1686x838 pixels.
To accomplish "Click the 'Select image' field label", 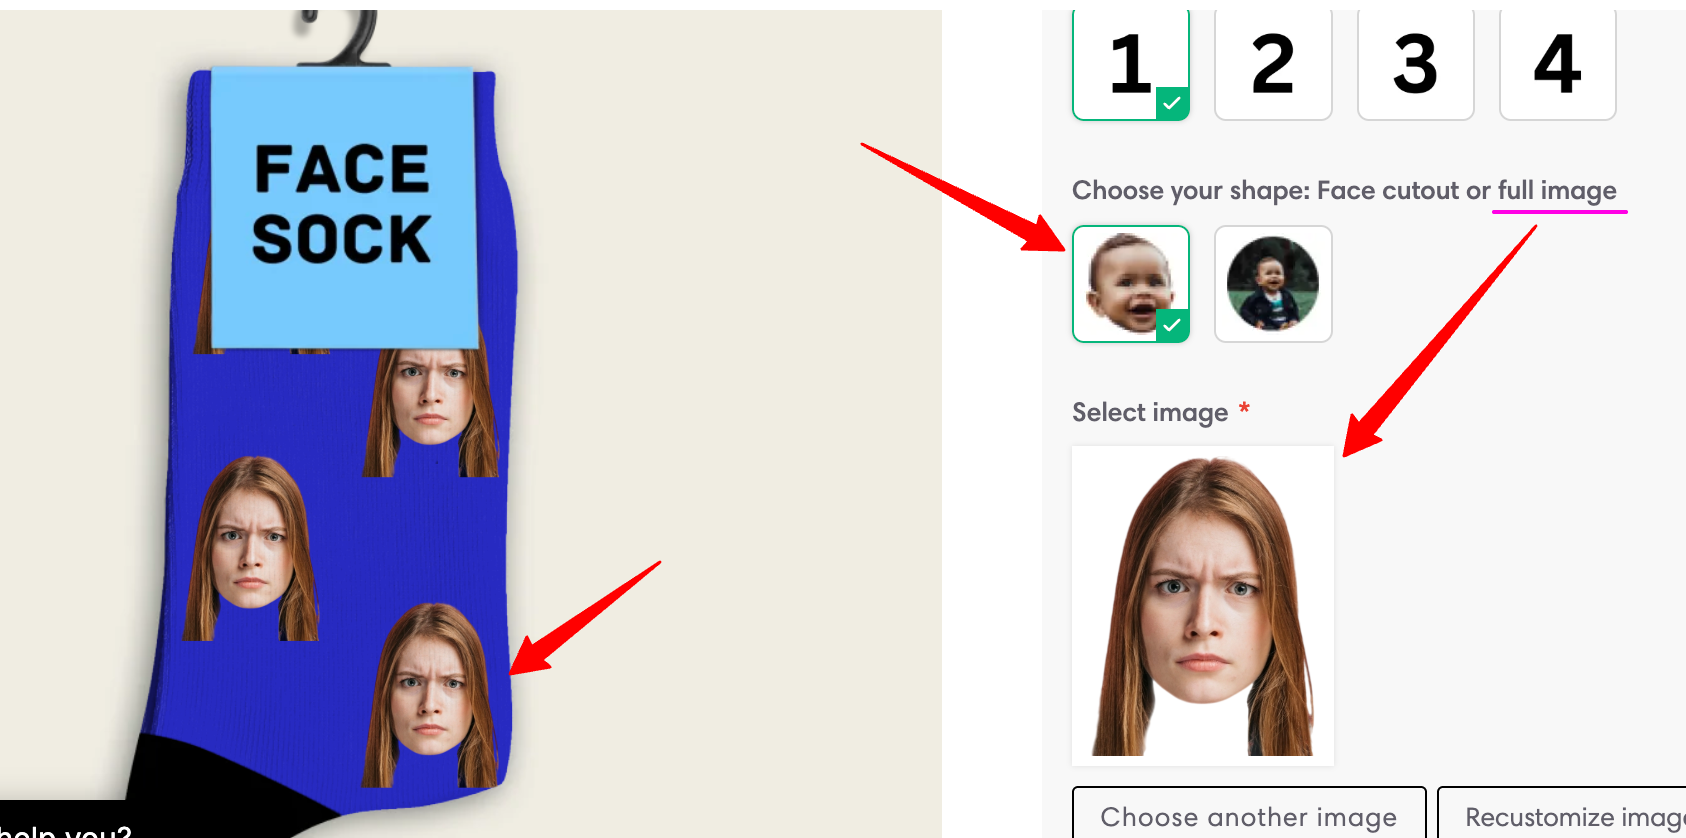I will pyautogui.click(x=1150, y=412).
